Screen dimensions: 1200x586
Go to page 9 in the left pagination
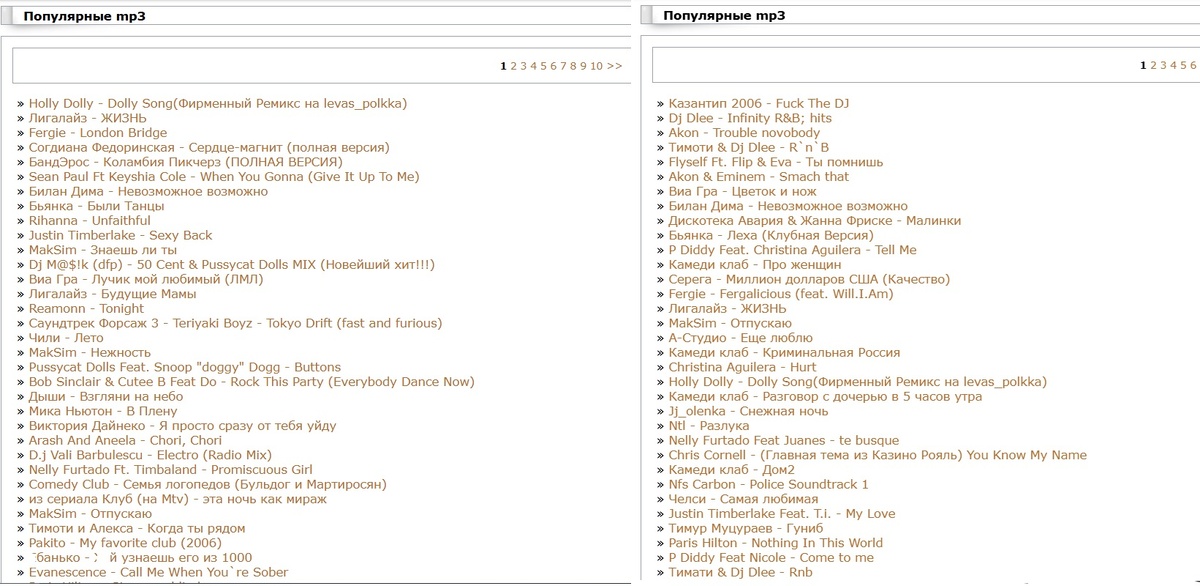583,66
